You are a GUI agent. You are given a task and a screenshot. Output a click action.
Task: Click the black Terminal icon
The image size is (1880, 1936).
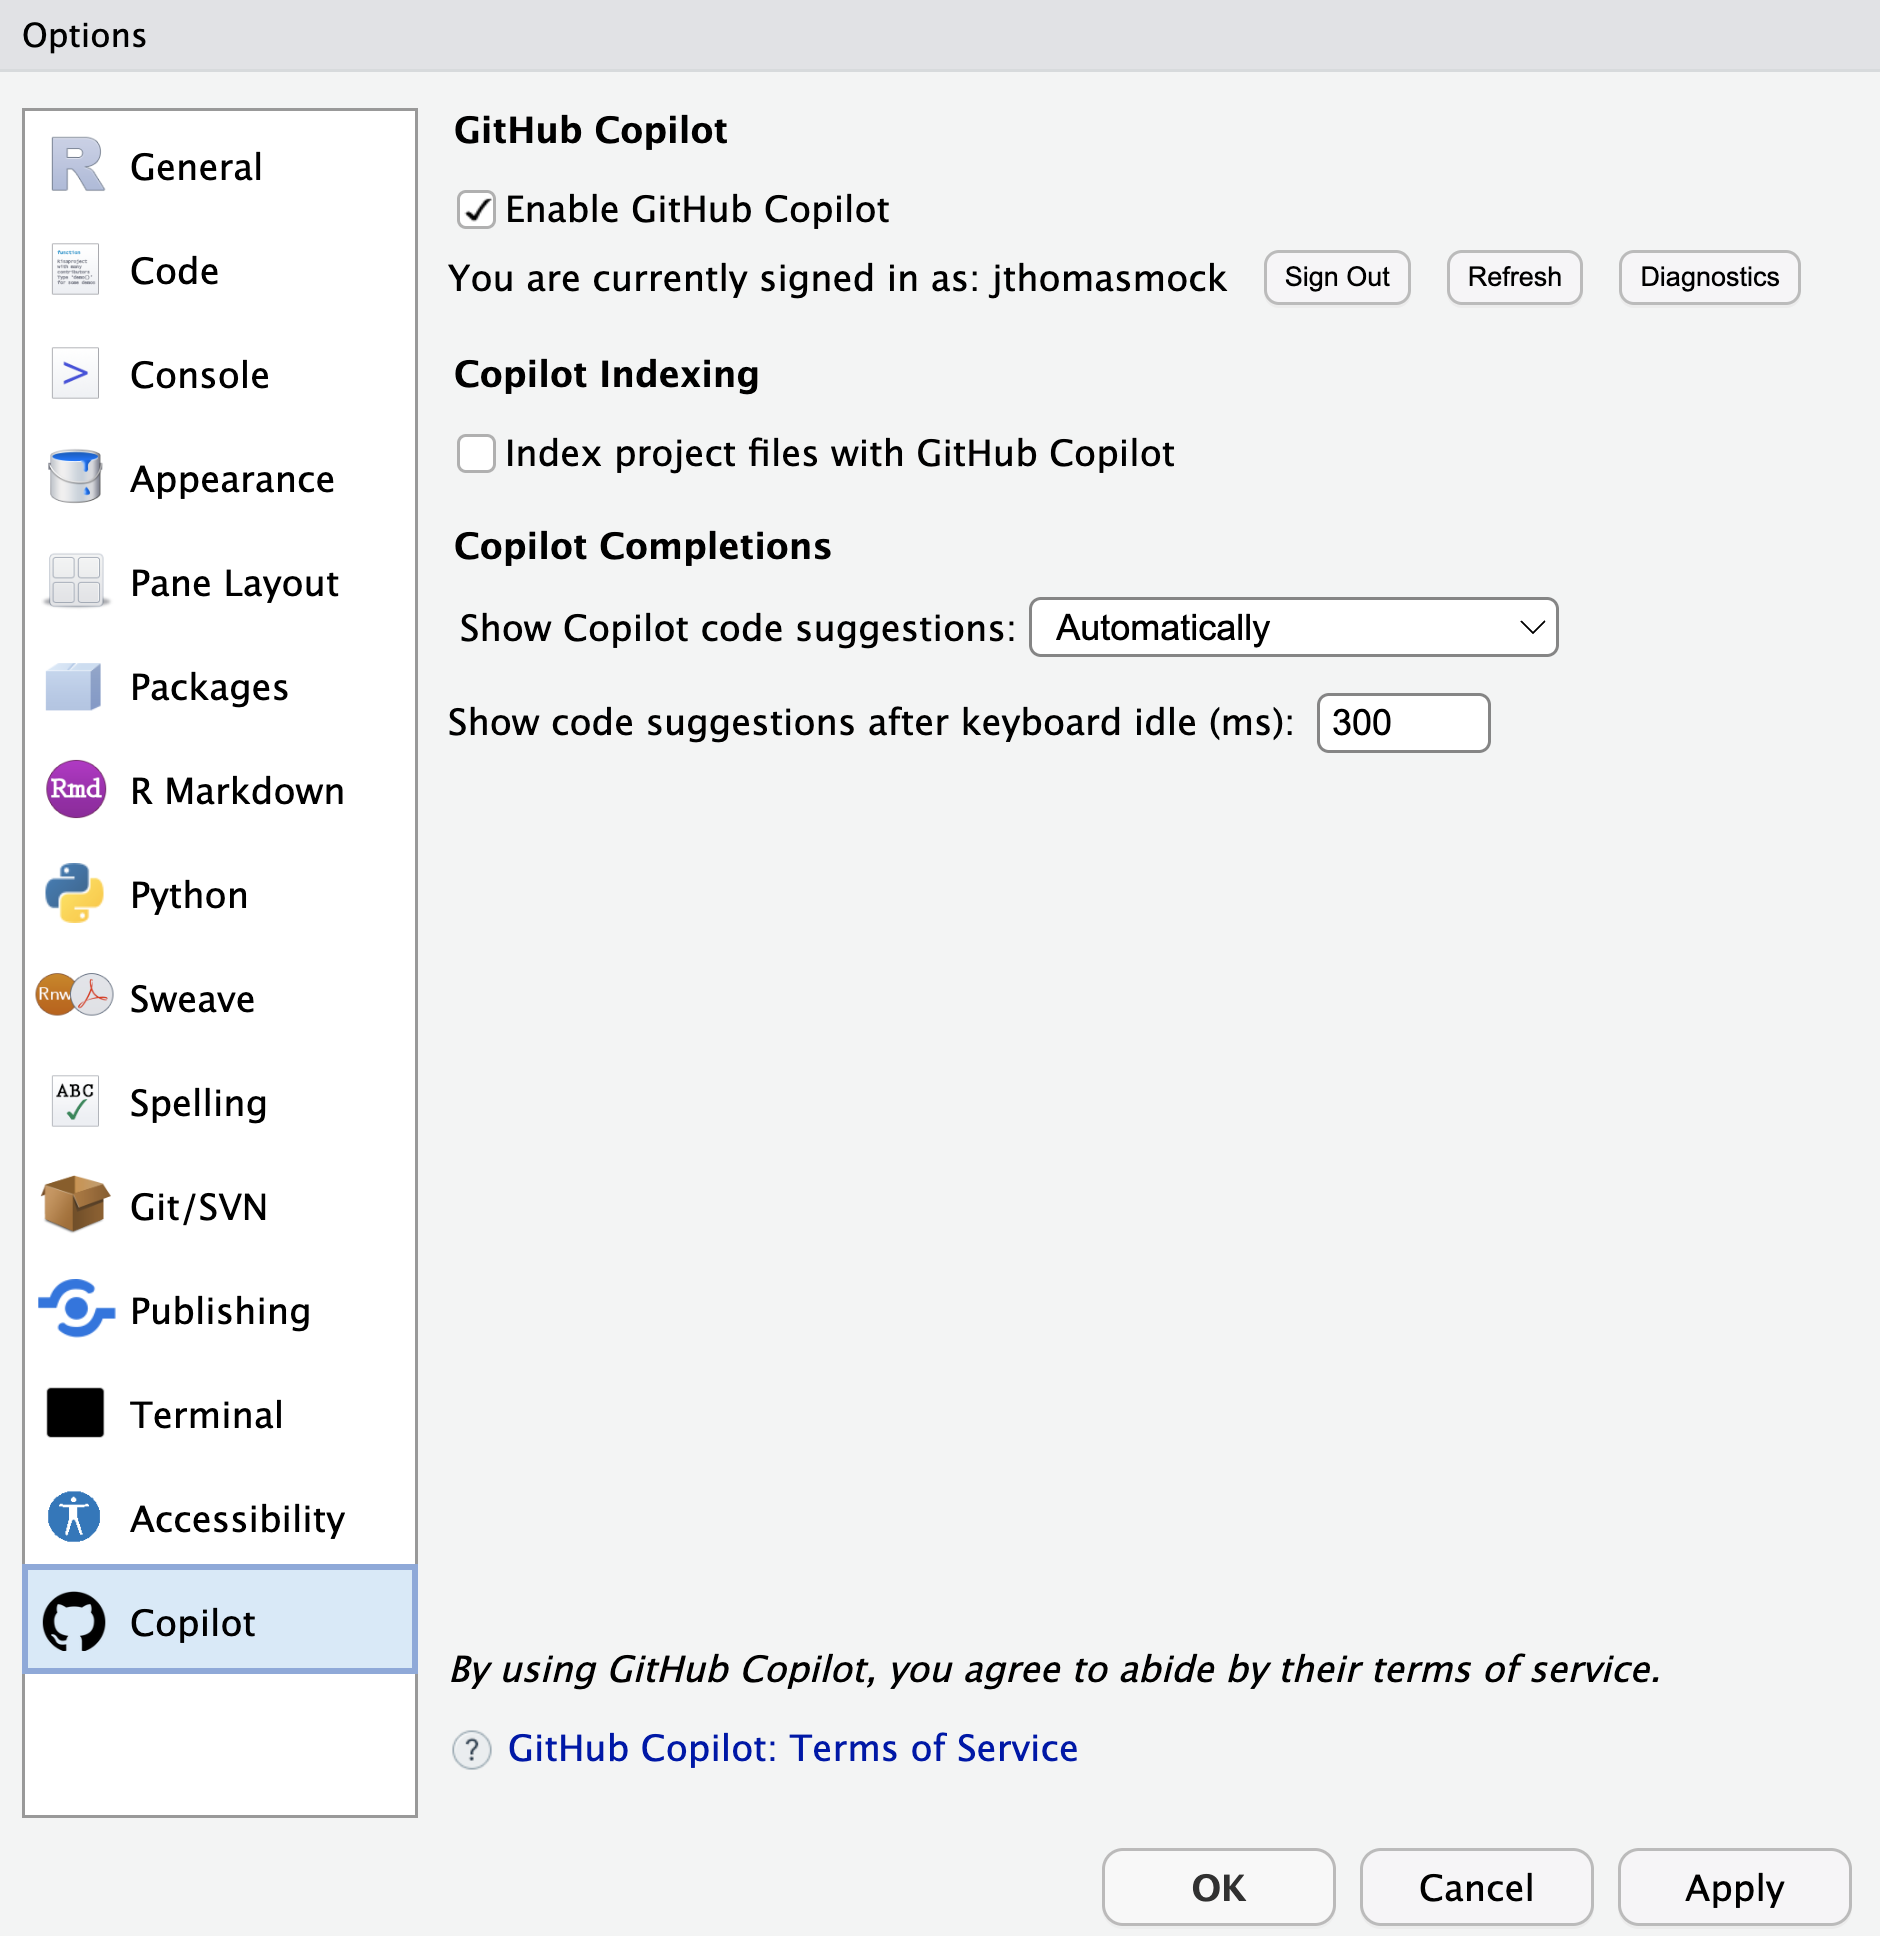click(x=75, y=1413)
